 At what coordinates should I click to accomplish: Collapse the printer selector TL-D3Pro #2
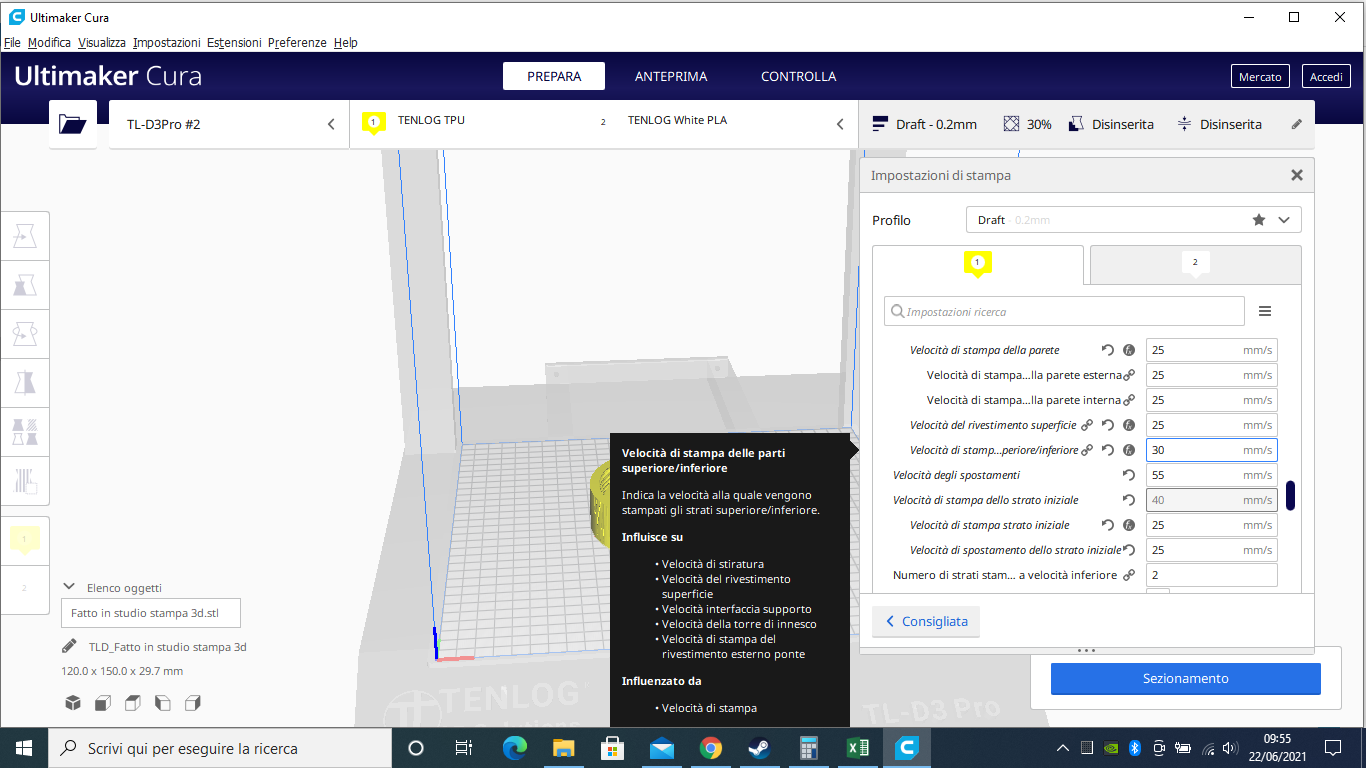pos(331,124)
